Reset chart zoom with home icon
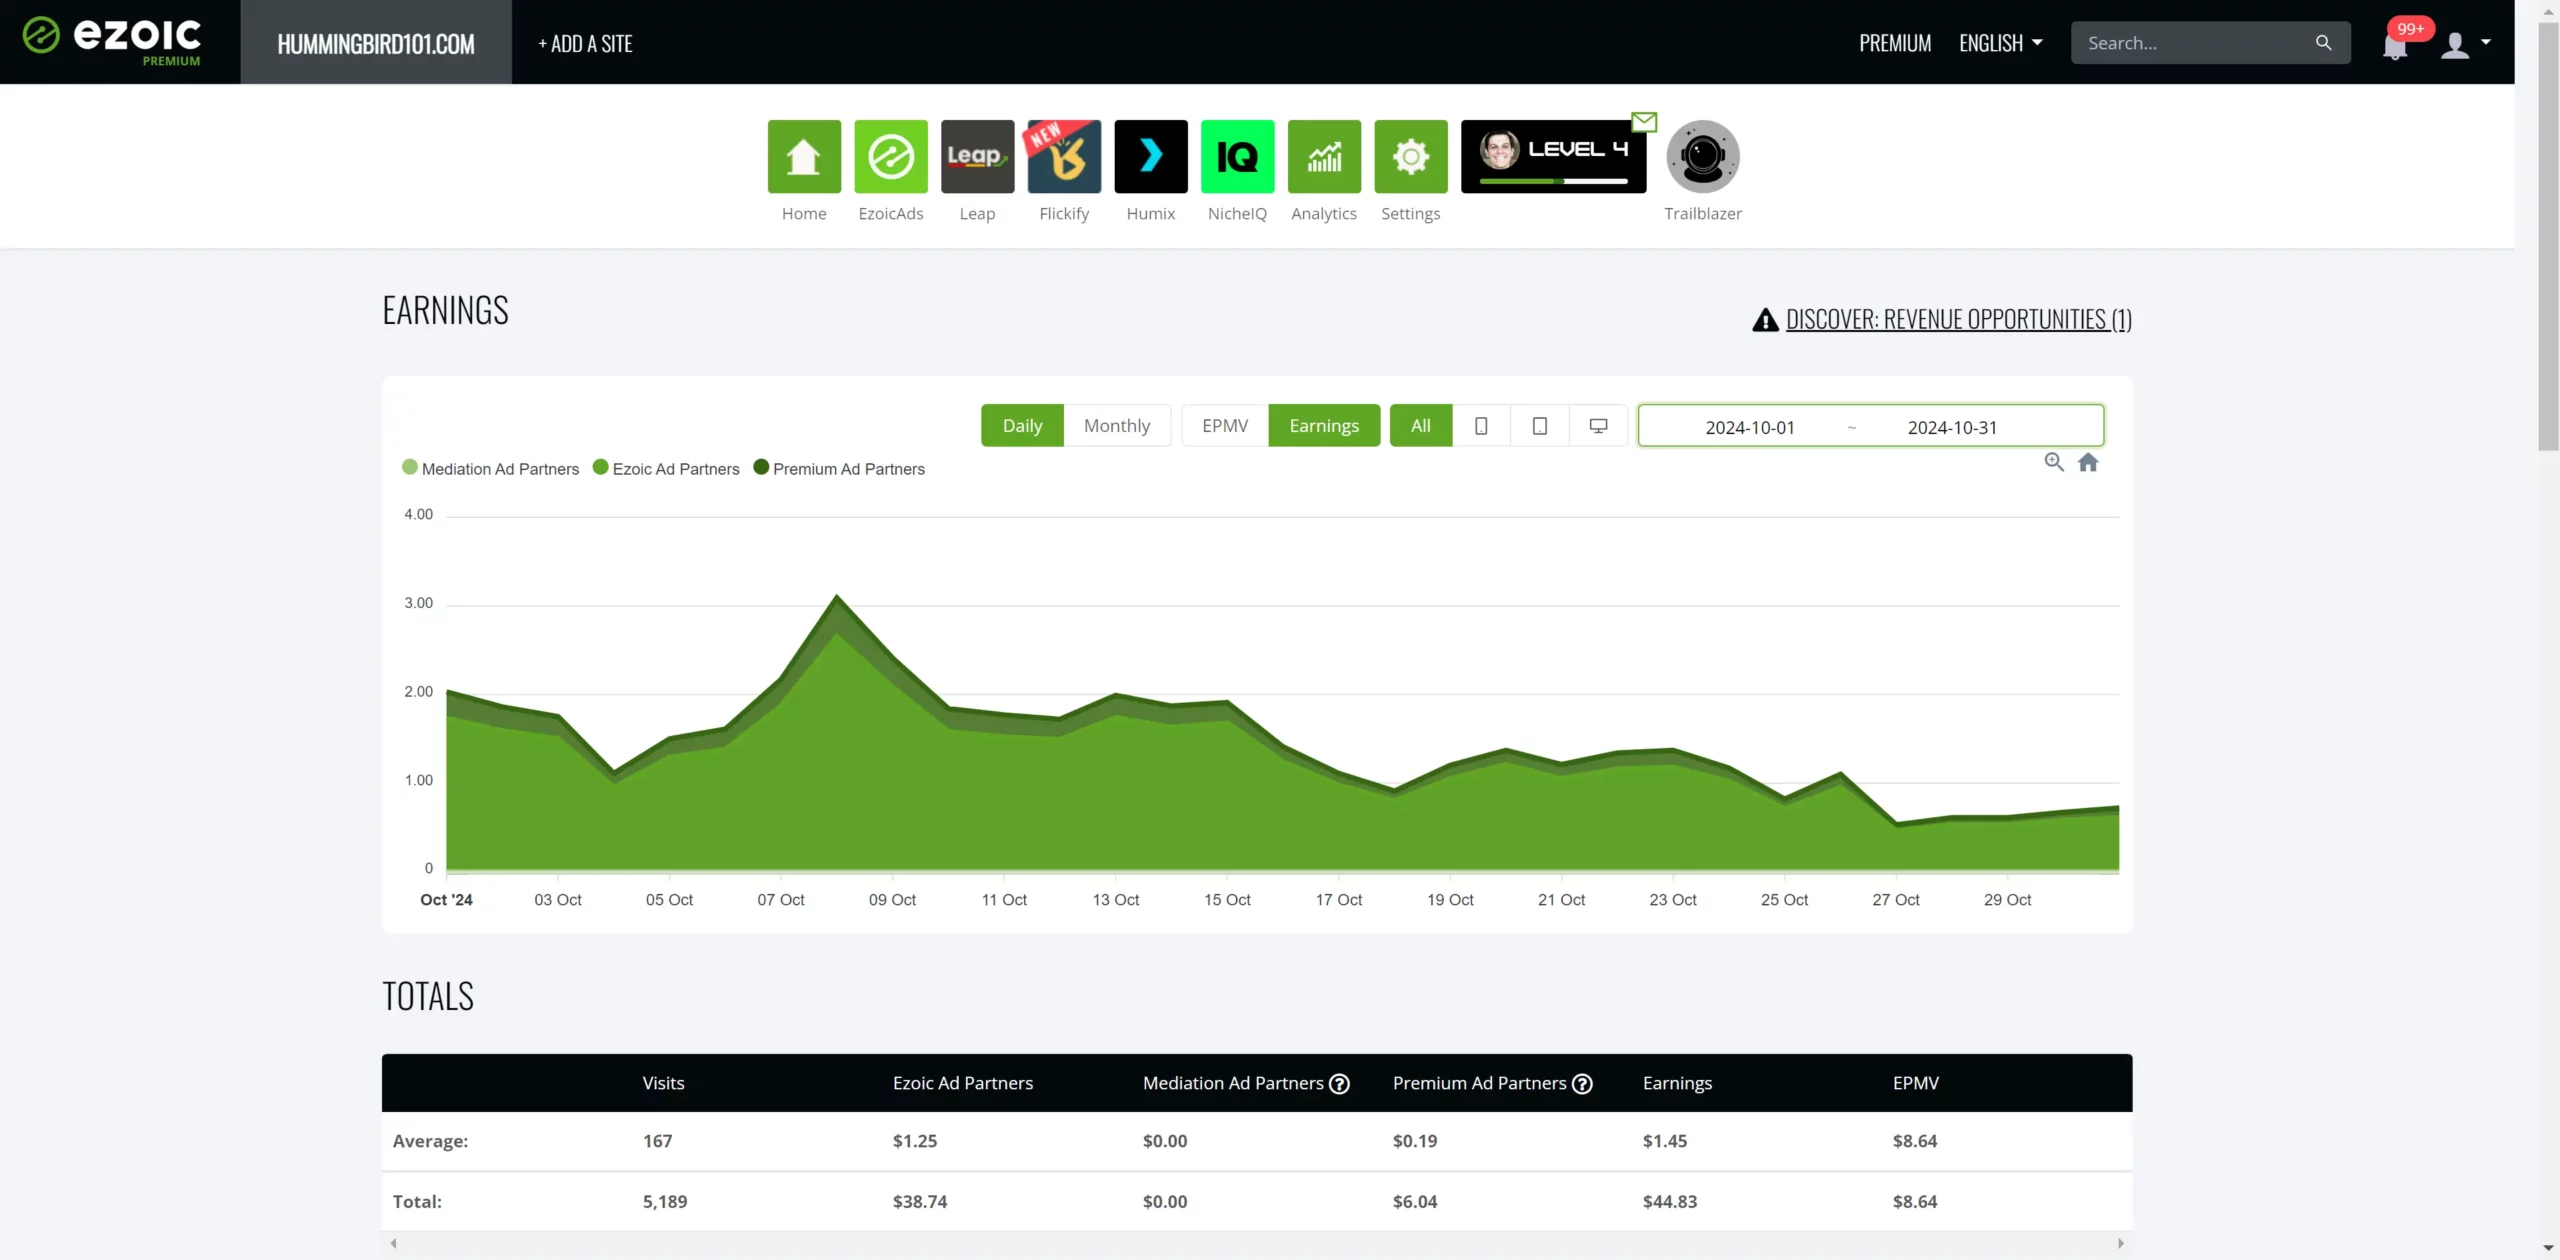This screenshot has width=2560, height=1260. click(2088, 462)
